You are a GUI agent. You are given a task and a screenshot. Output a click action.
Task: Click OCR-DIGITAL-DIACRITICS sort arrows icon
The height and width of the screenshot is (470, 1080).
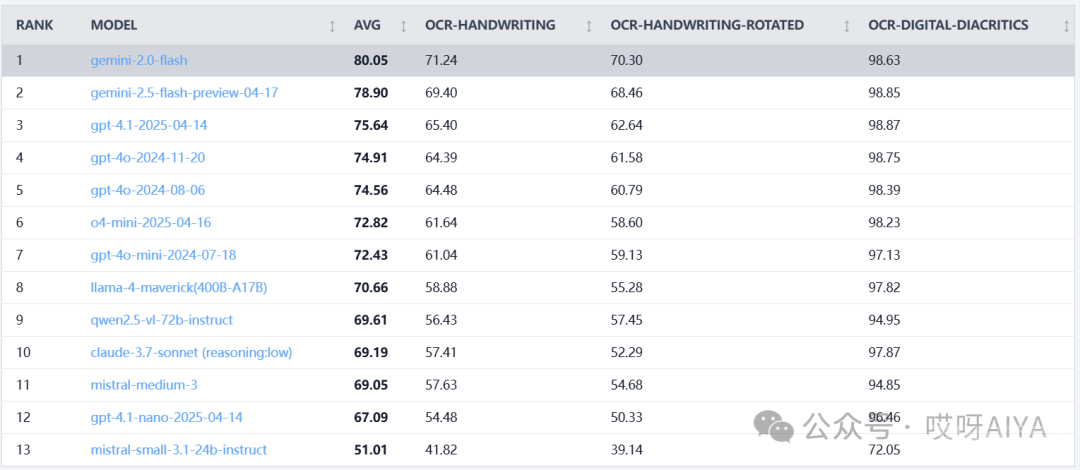pos(1066,25)
